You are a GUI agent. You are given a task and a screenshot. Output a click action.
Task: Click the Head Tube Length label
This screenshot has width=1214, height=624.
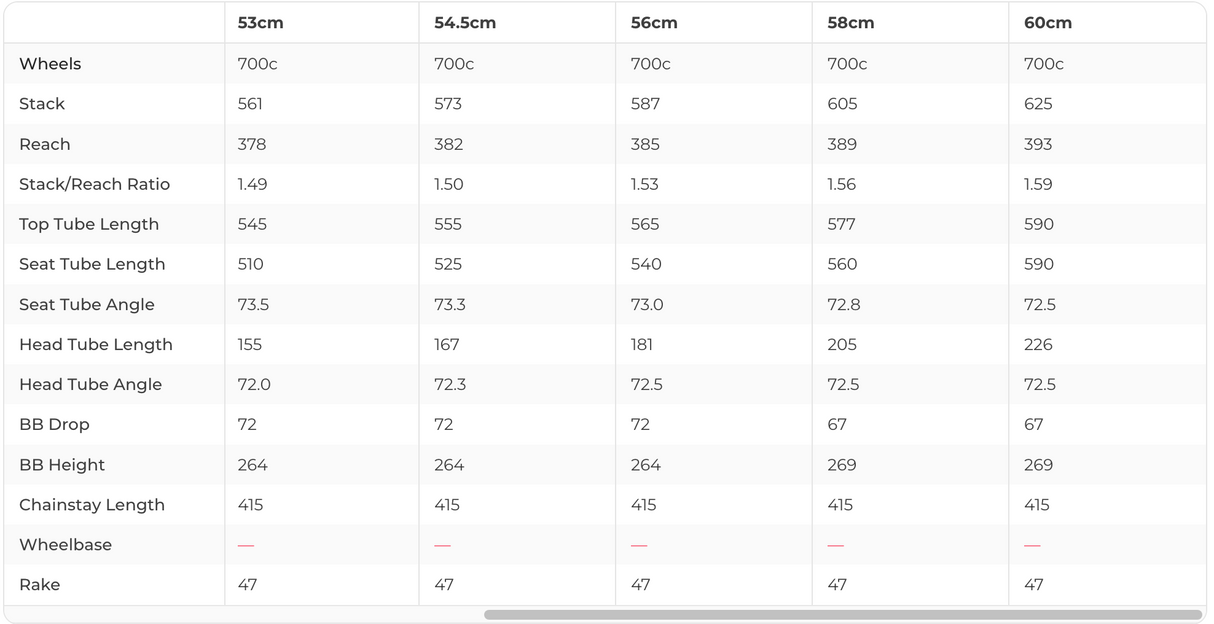coord(96,344)
